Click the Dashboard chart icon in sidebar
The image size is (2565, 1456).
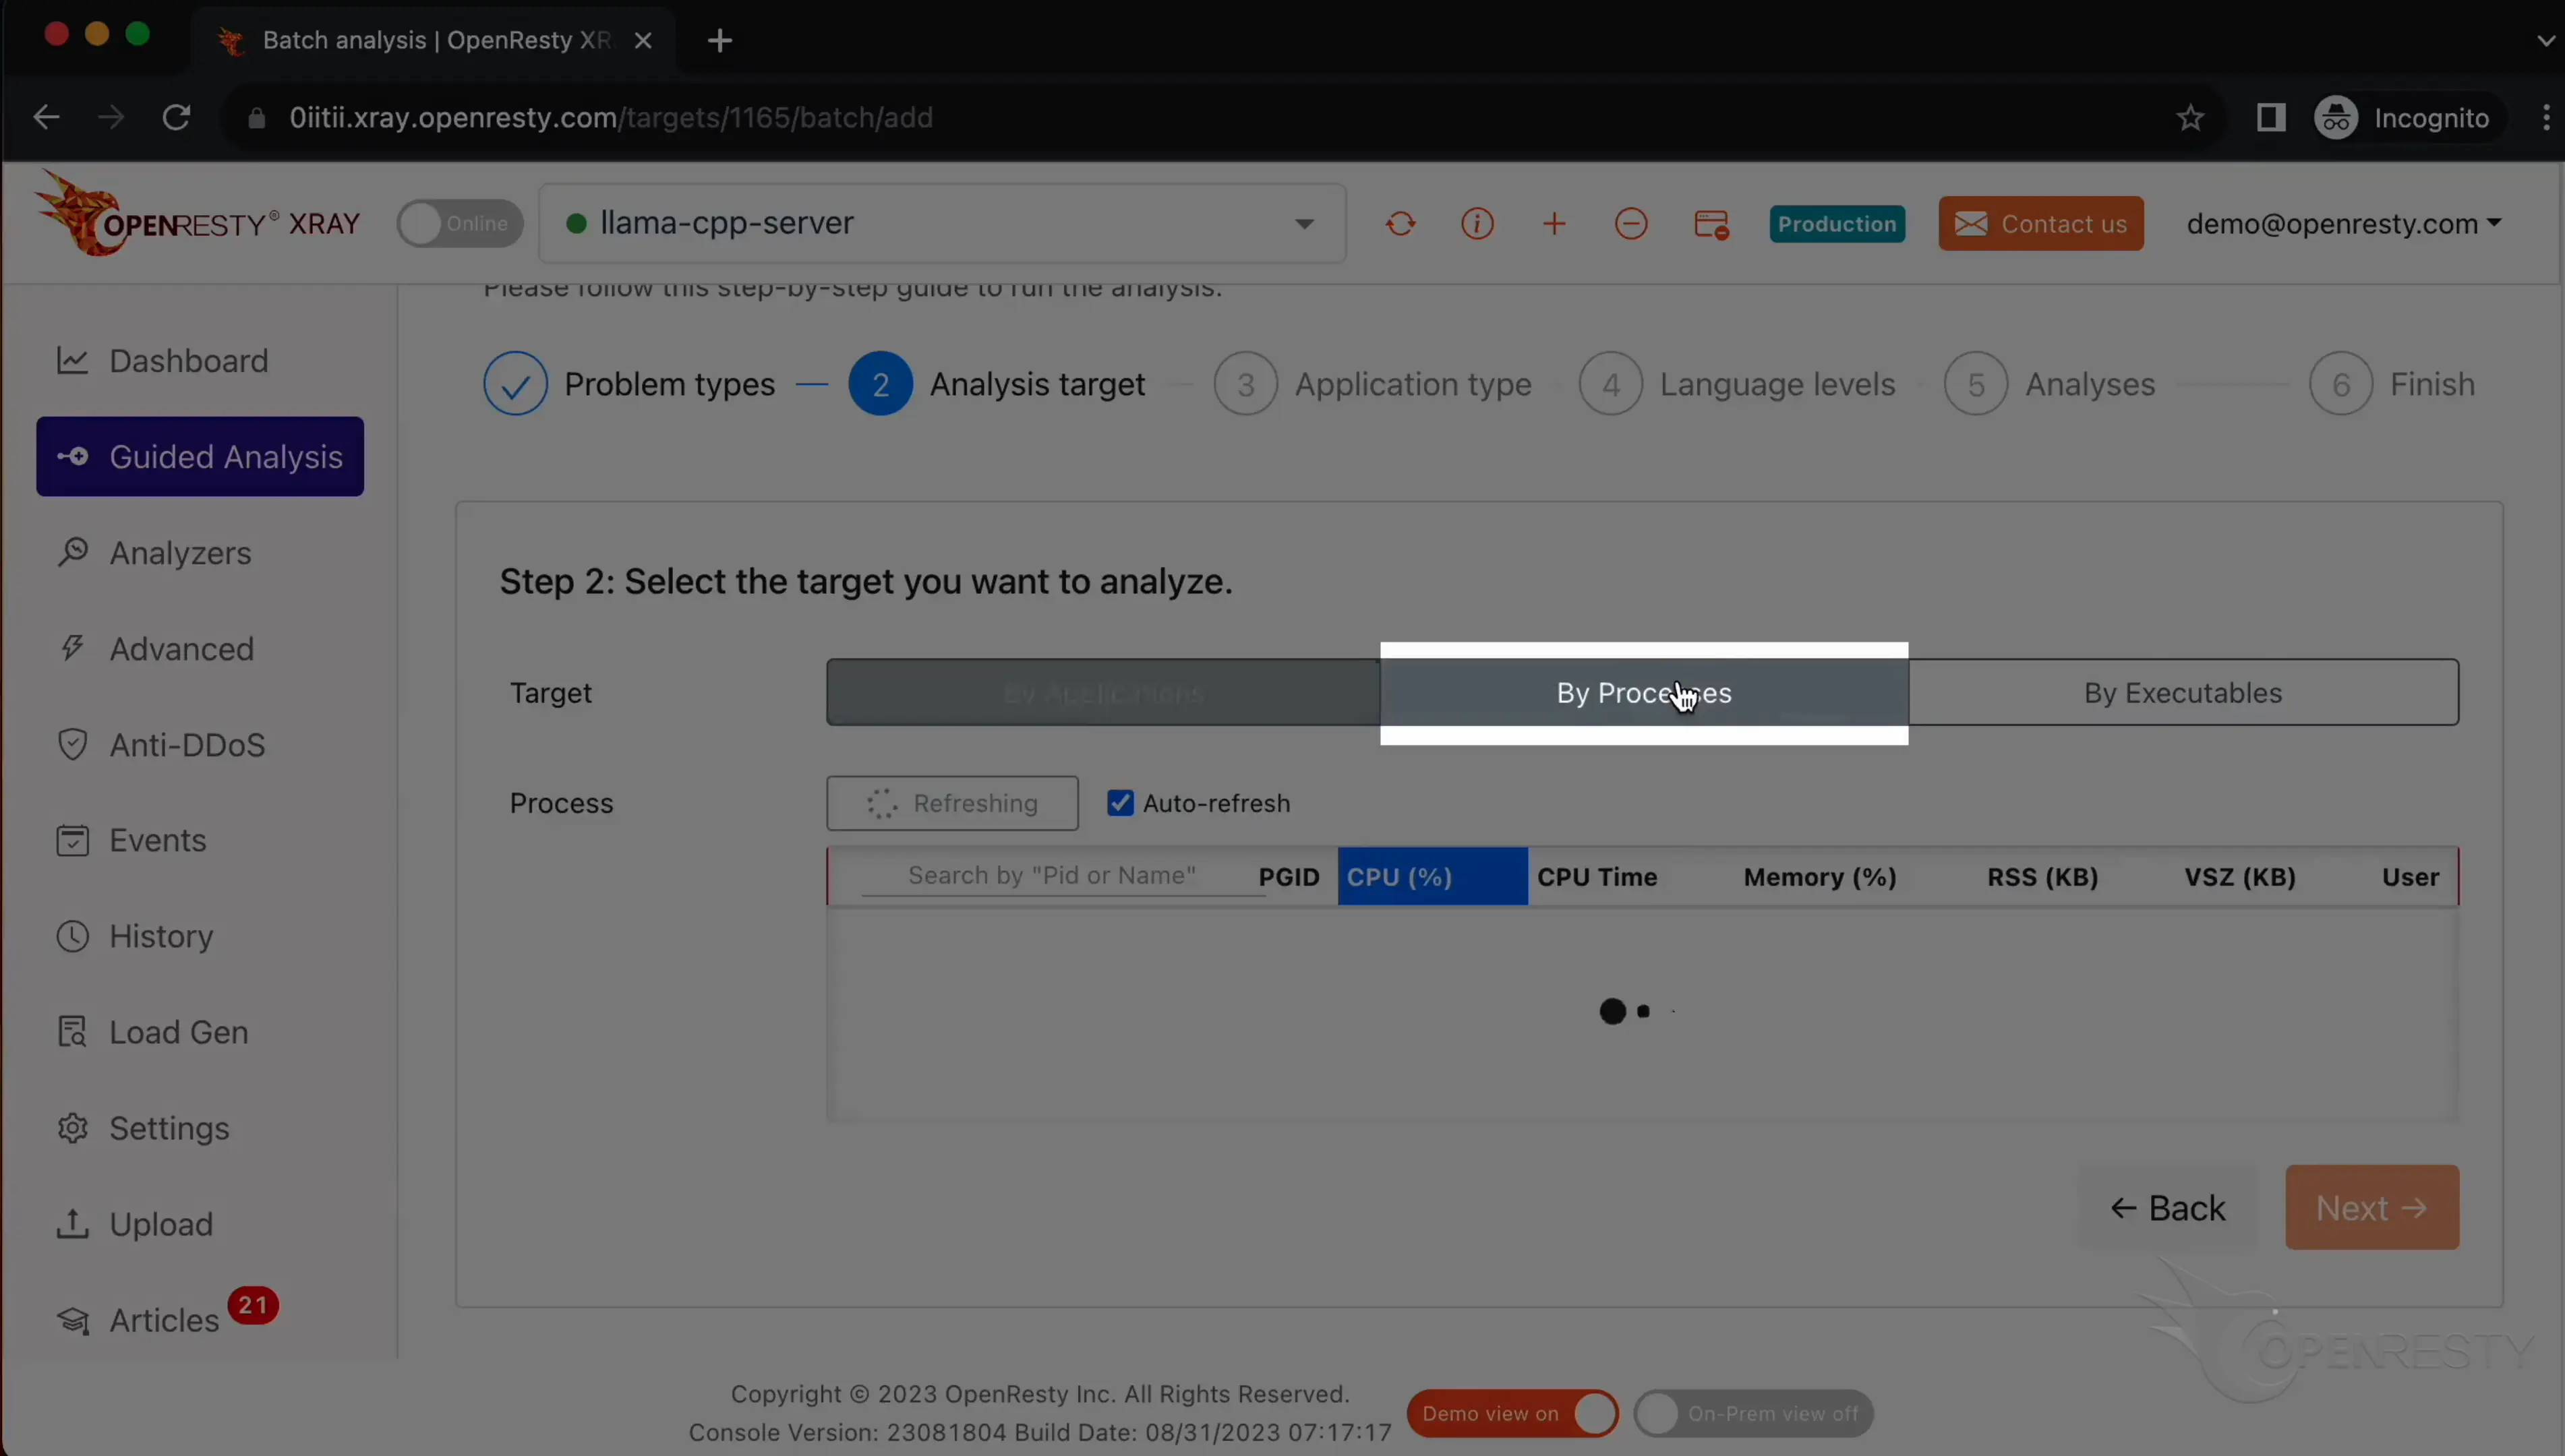pos(72,360)
